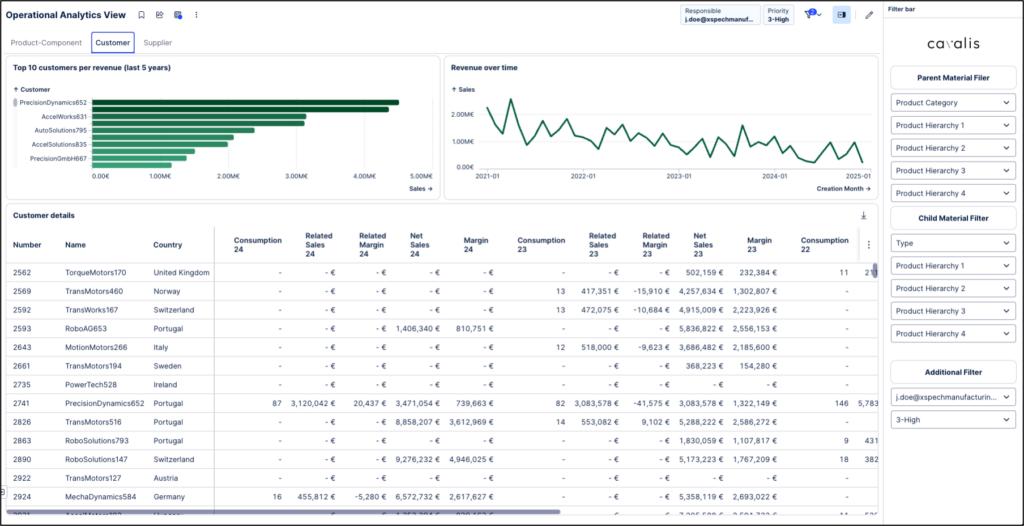
Task: Open the data model icon with blue dot
Action: tap(178, 15)
